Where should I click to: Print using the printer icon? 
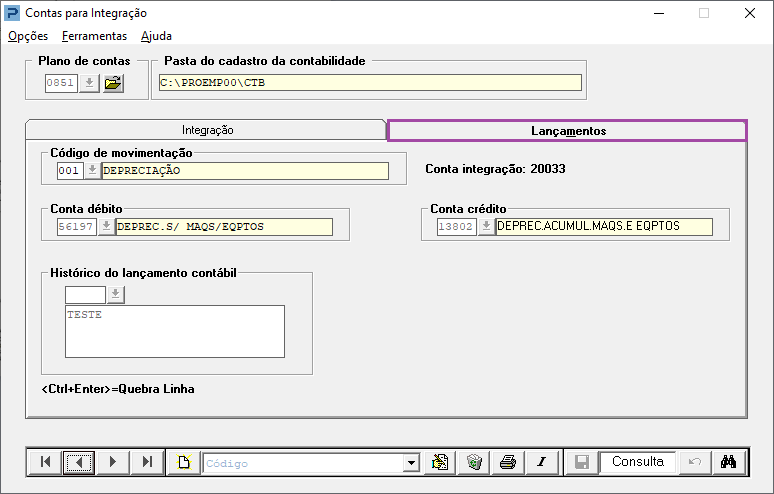click(508, 462)
